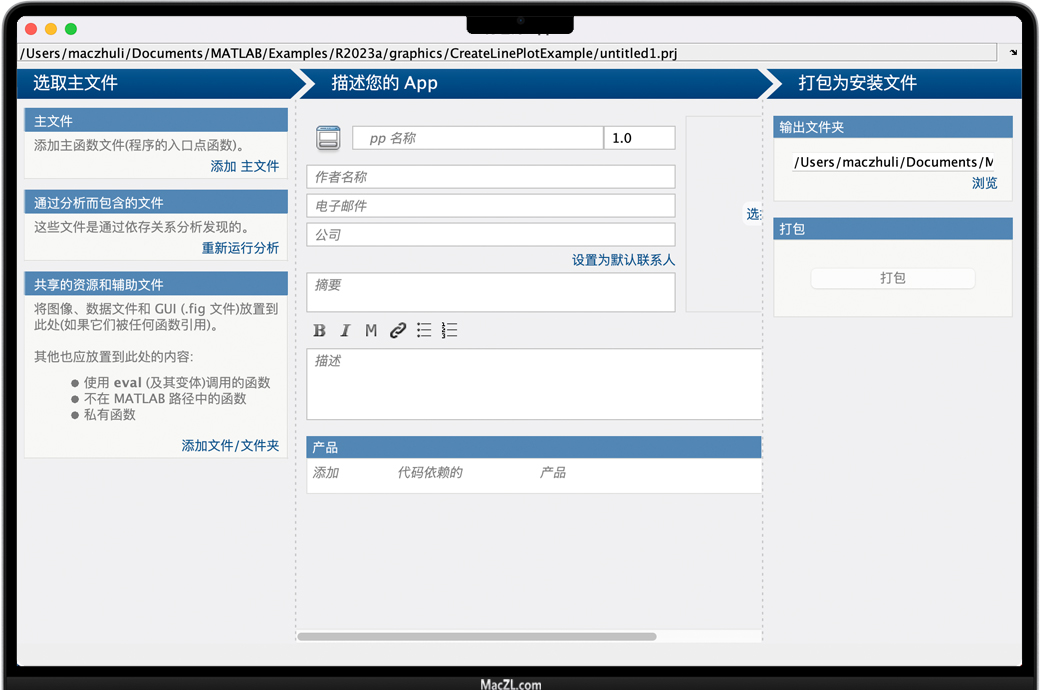Click 重新运行分析 link

pyautogui.click(x=240, y=248)
